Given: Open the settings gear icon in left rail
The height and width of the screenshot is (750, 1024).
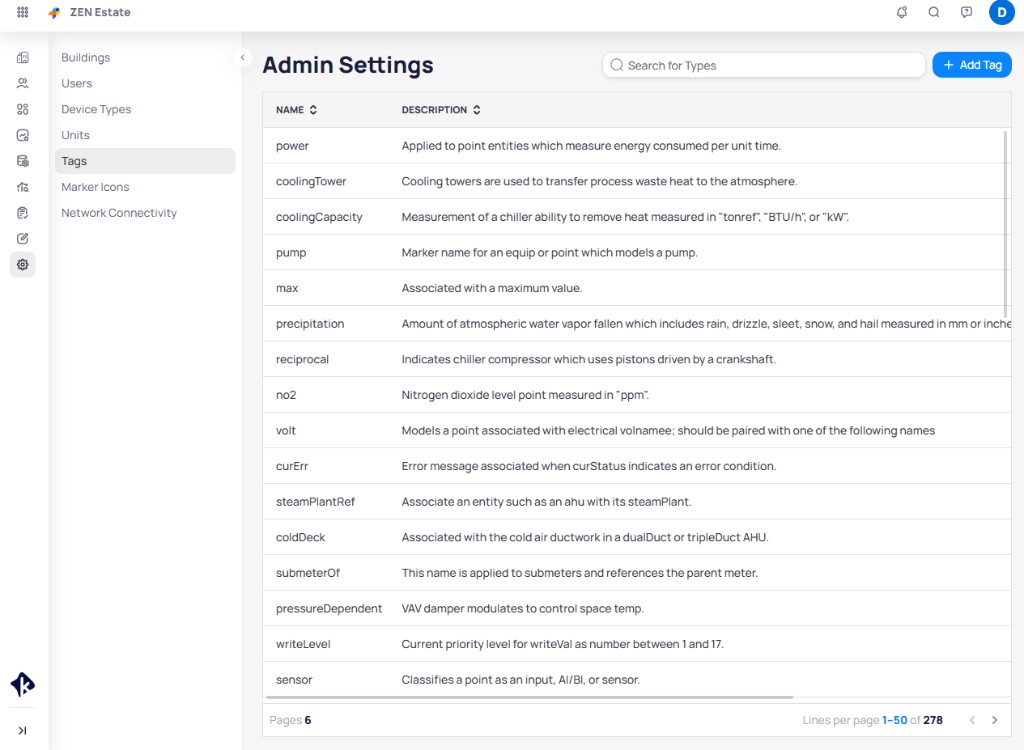Looking at the screenshot, I should [23, 265].
